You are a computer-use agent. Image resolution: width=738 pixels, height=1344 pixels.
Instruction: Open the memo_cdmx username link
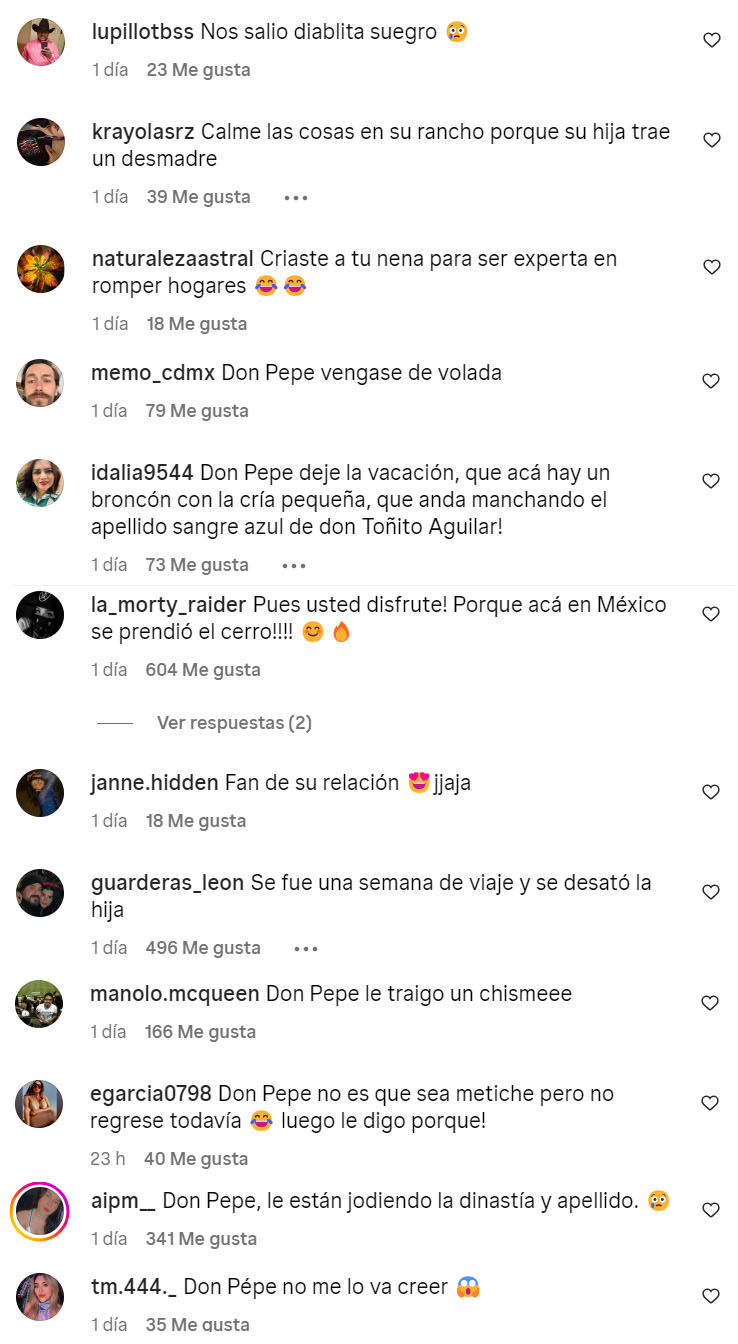coord(153,373)
